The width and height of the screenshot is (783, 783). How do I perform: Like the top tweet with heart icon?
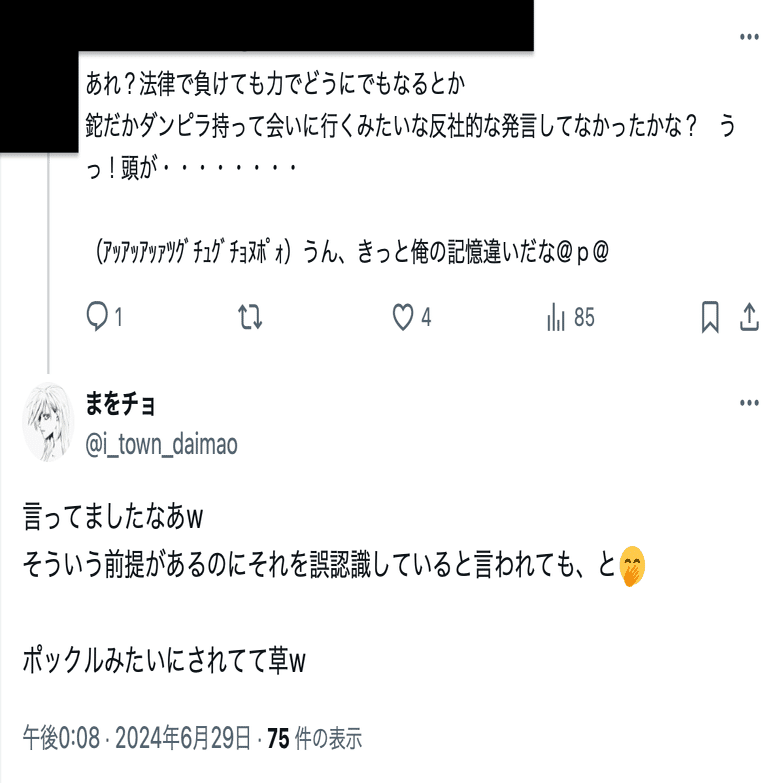[402, 317]
